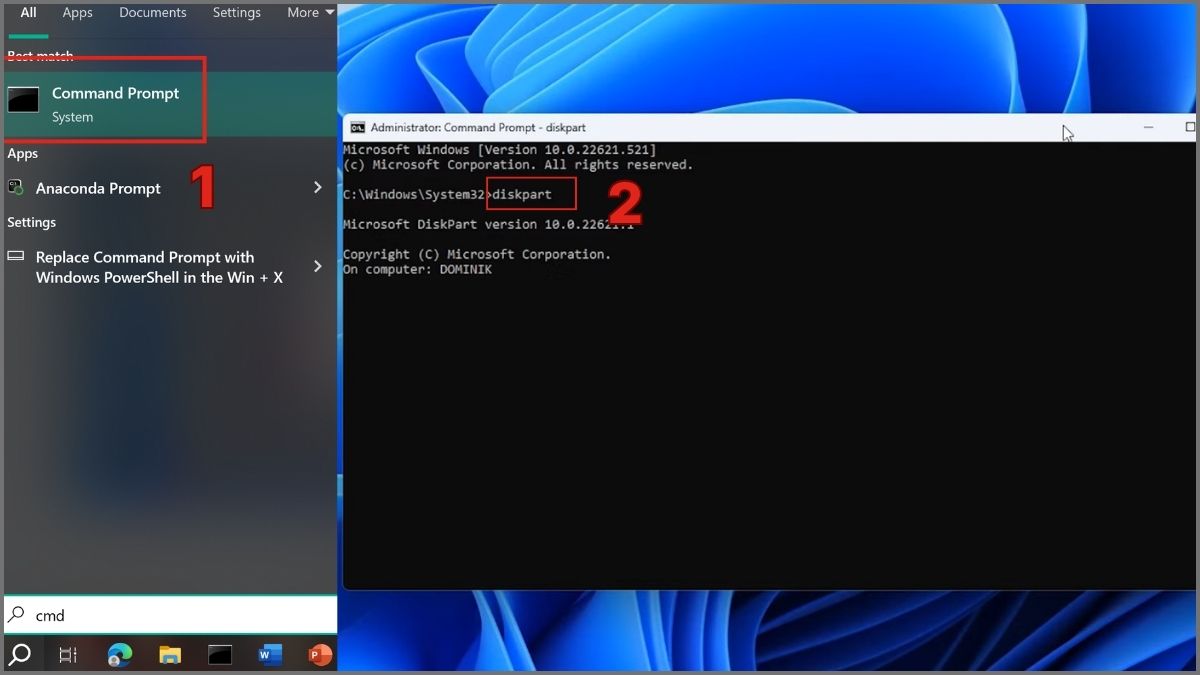1200x675 pixels.
Task: Click 'Microsoft DiskPart version' line
Action: coord(488,224)
